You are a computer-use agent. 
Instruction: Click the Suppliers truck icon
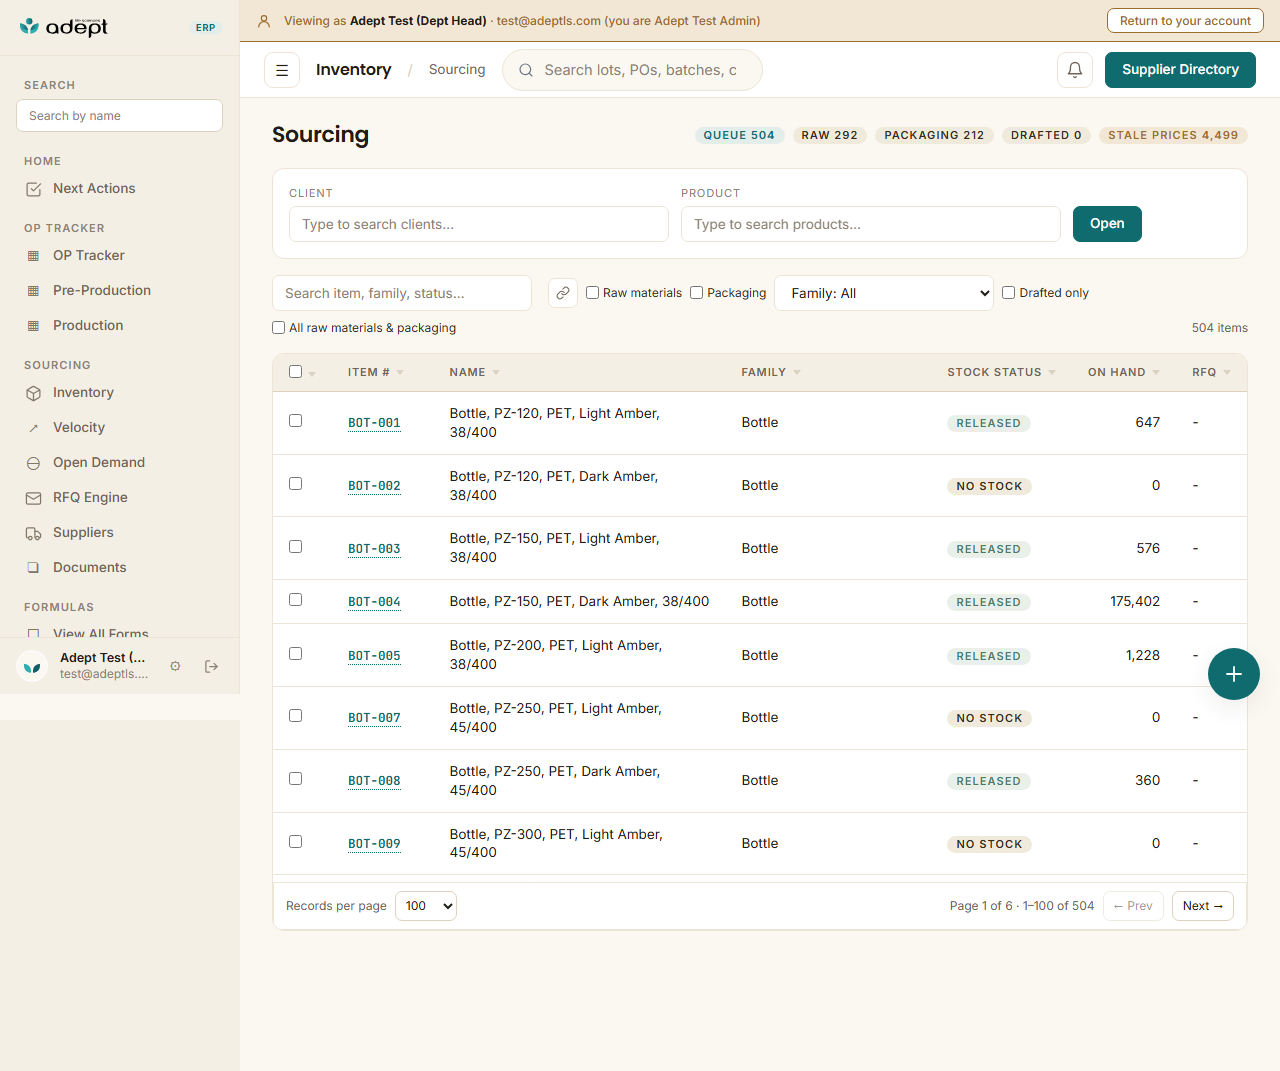pos(34,533)
